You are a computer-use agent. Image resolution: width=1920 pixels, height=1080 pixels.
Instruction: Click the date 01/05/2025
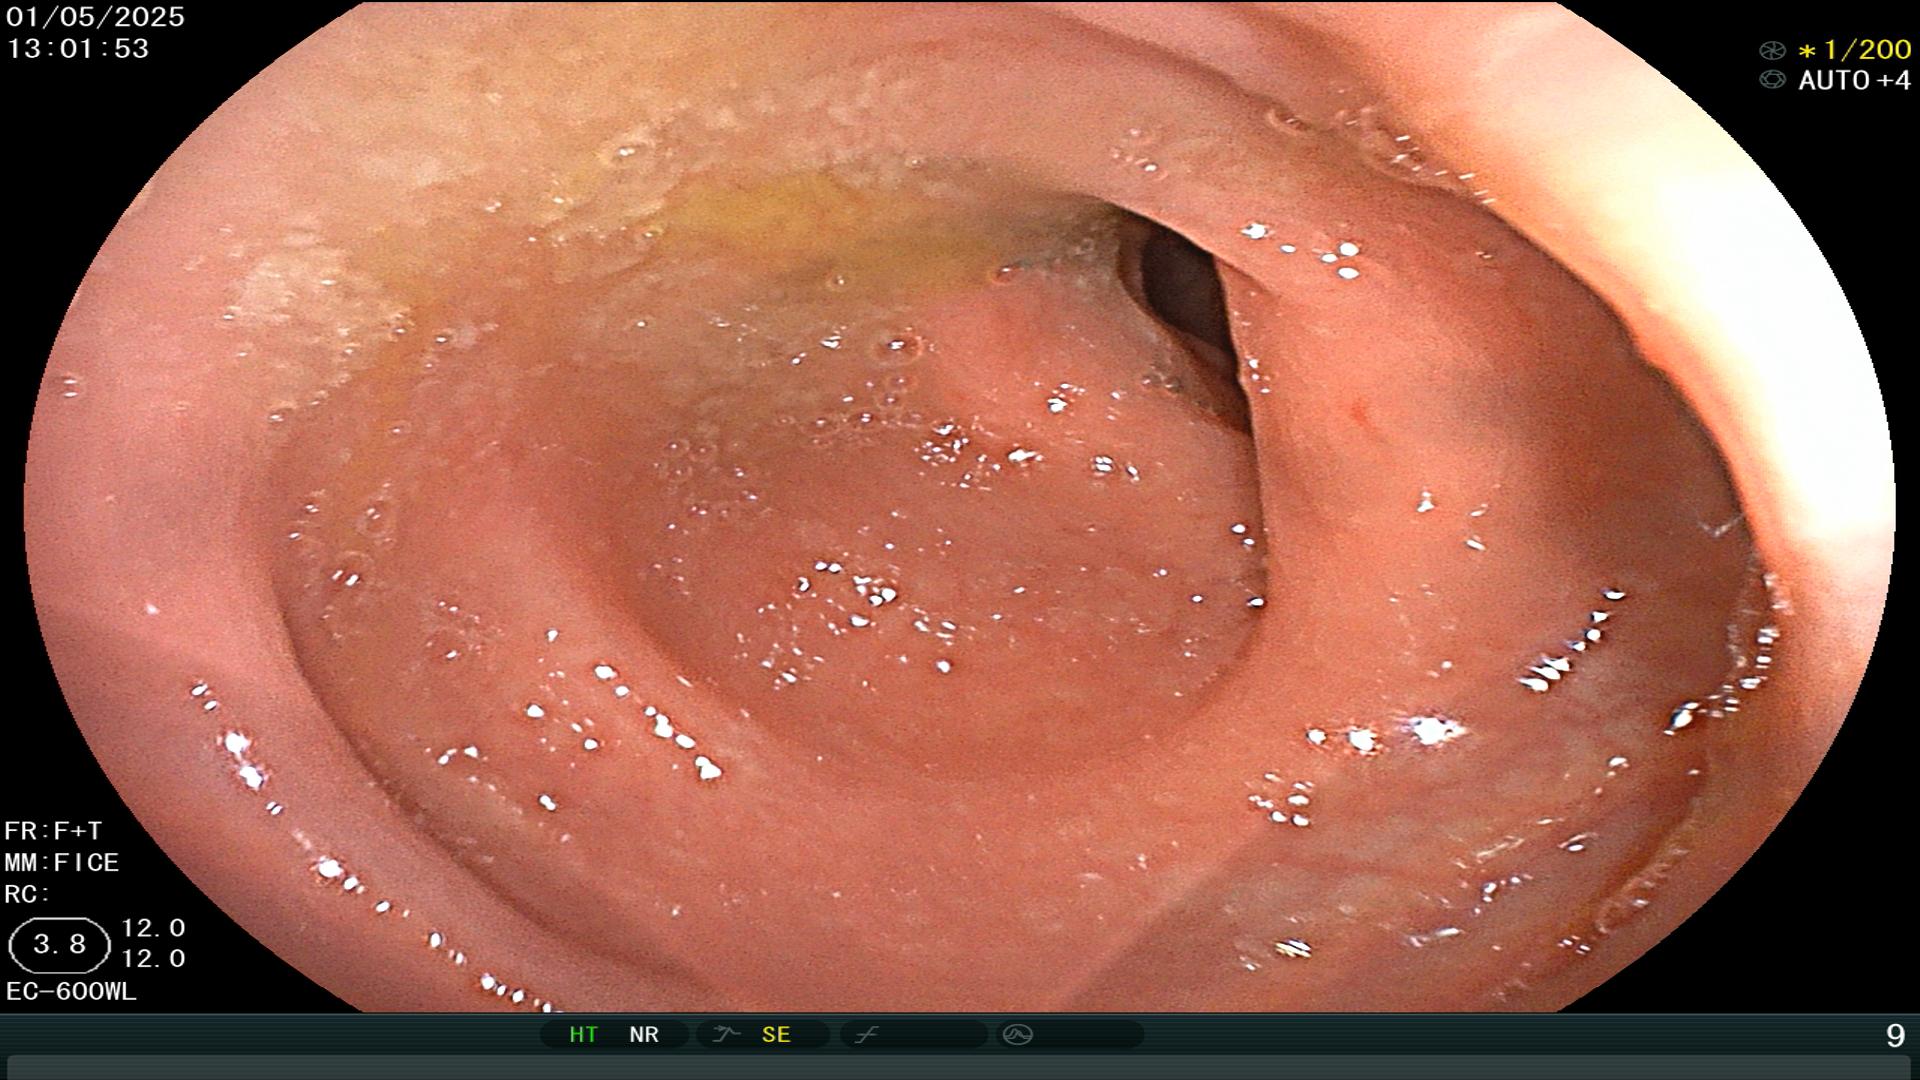click(x=96, y=17)
